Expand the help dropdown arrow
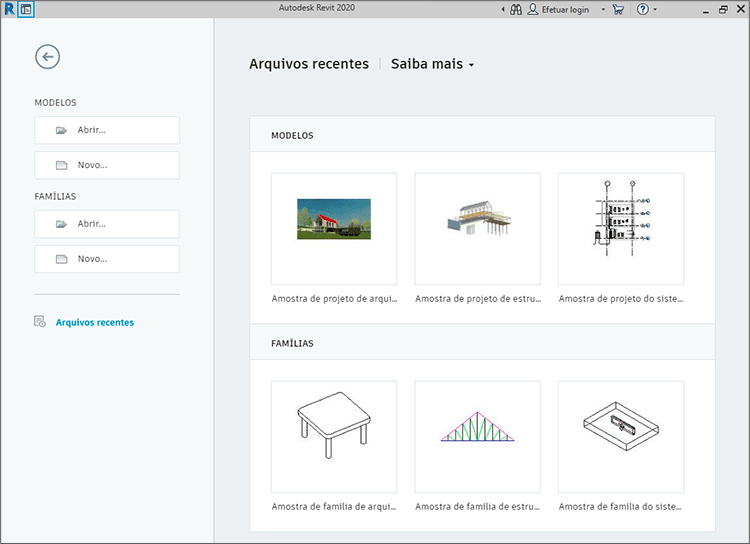Image resolution: width=750 pixels, height=544 pixels. point(655,10)
